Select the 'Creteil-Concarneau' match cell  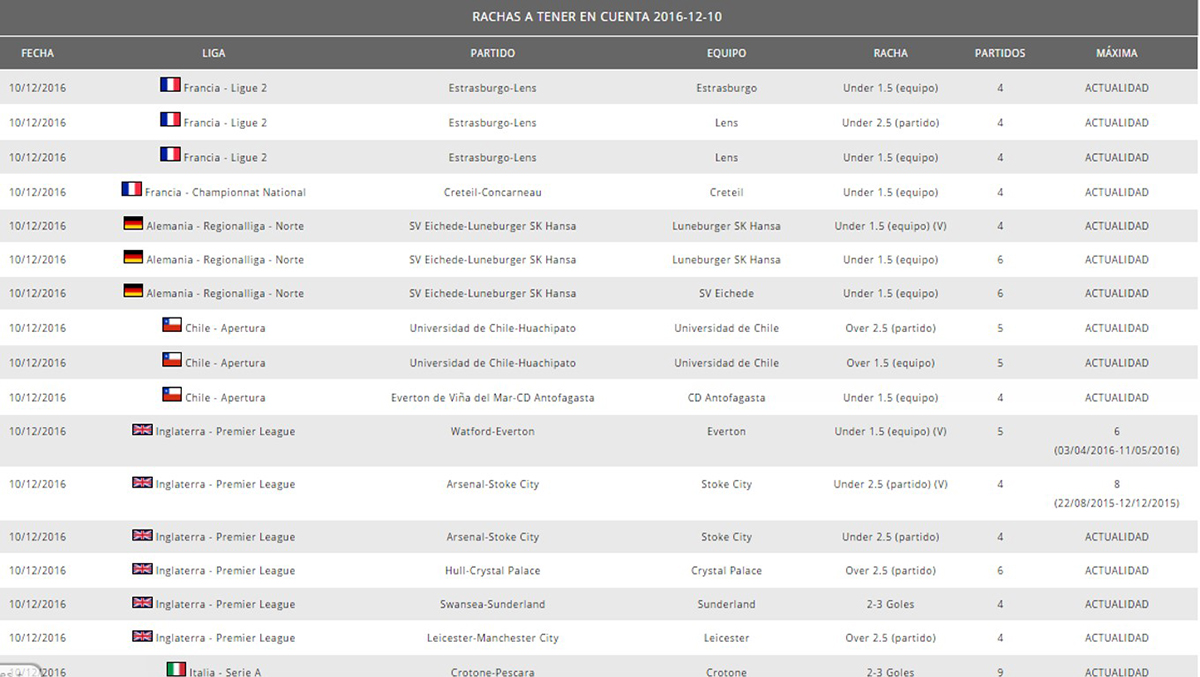[493, 192]
